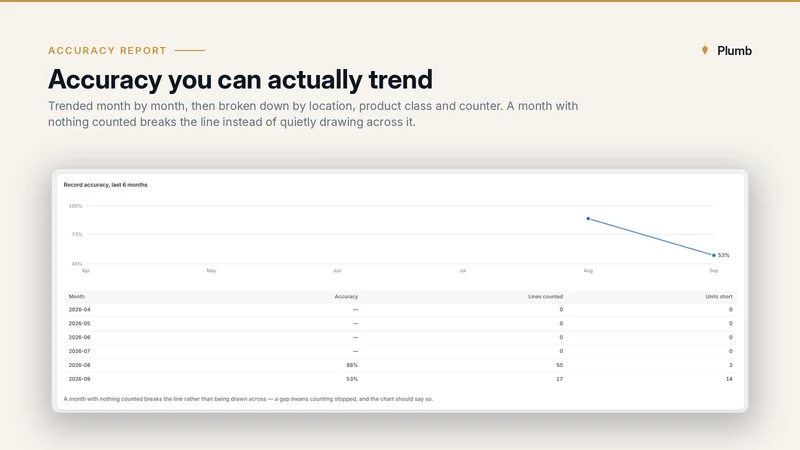Screen dimensions: 800x450
Task: Click the Units short column header
Action: coord(719,296)
